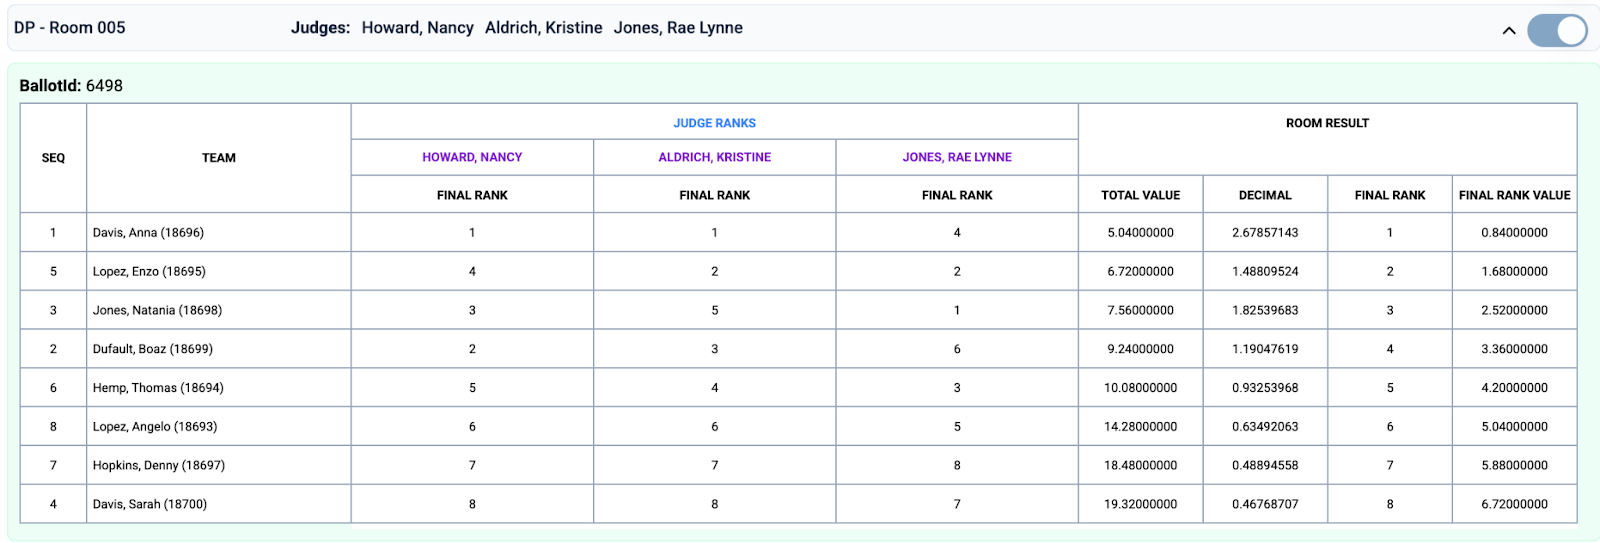Screen dimensions: 1600x543
Task: Select the Davis, Anna (18696) team row
Action: pos(148,233)
